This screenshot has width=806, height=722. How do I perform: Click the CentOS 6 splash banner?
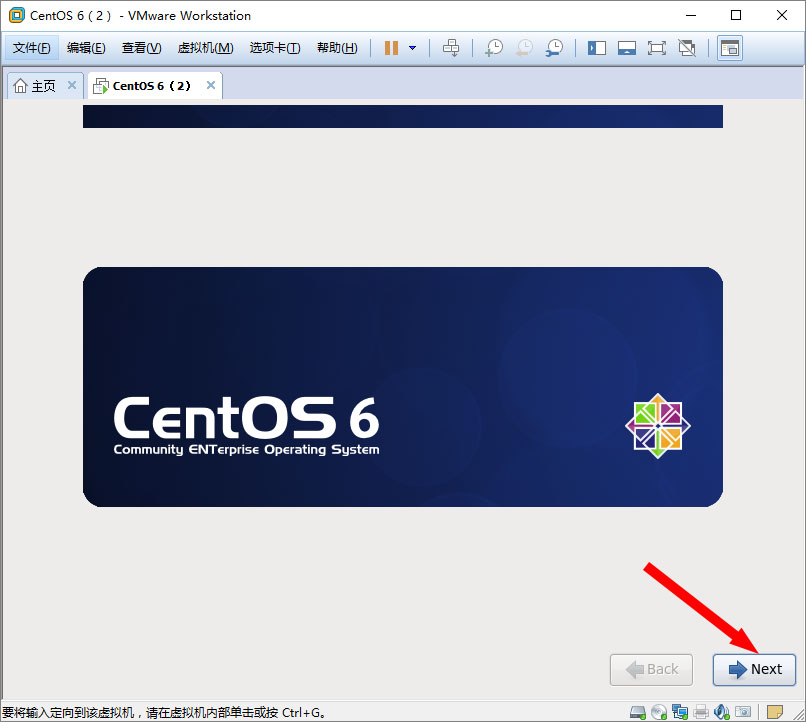click(x=402, y=387)
